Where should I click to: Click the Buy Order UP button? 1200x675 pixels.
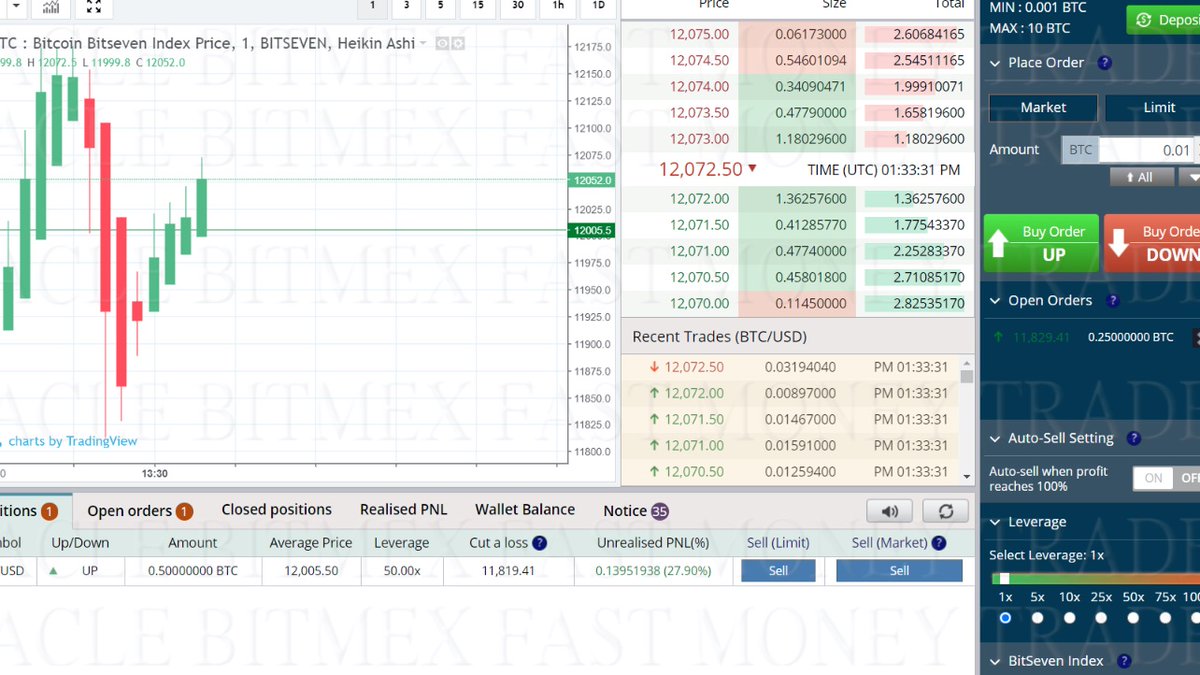click(x=1041, y=243)
